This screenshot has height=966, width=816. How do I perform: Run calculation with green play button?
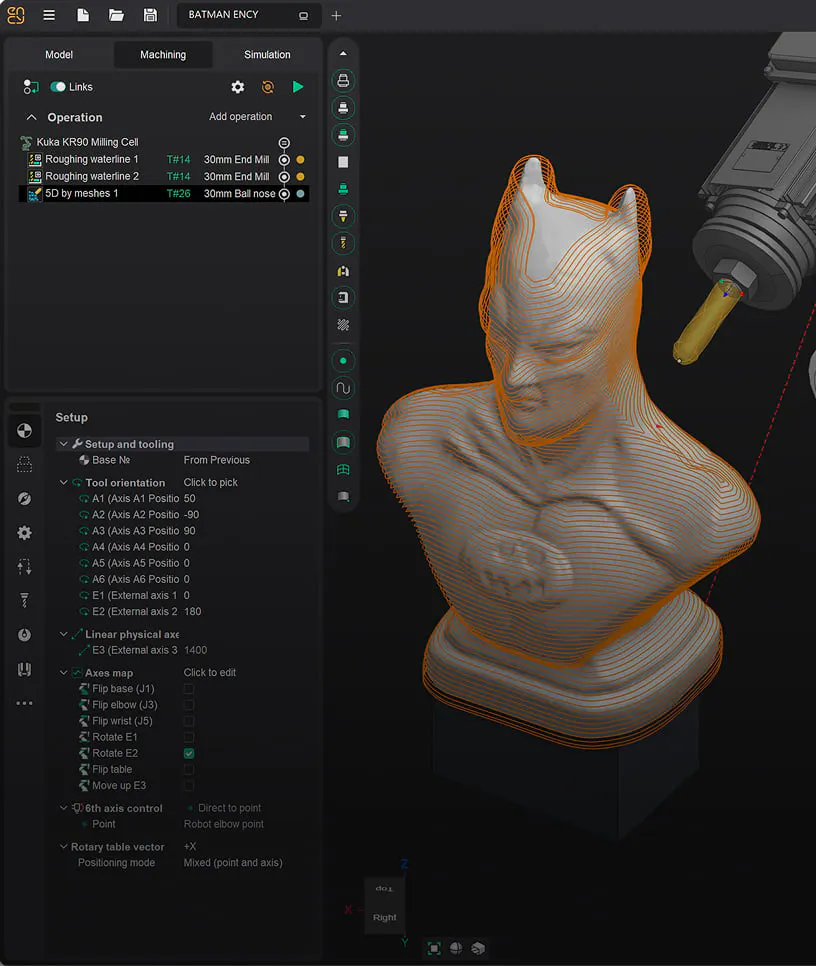(x=298, y=87)
